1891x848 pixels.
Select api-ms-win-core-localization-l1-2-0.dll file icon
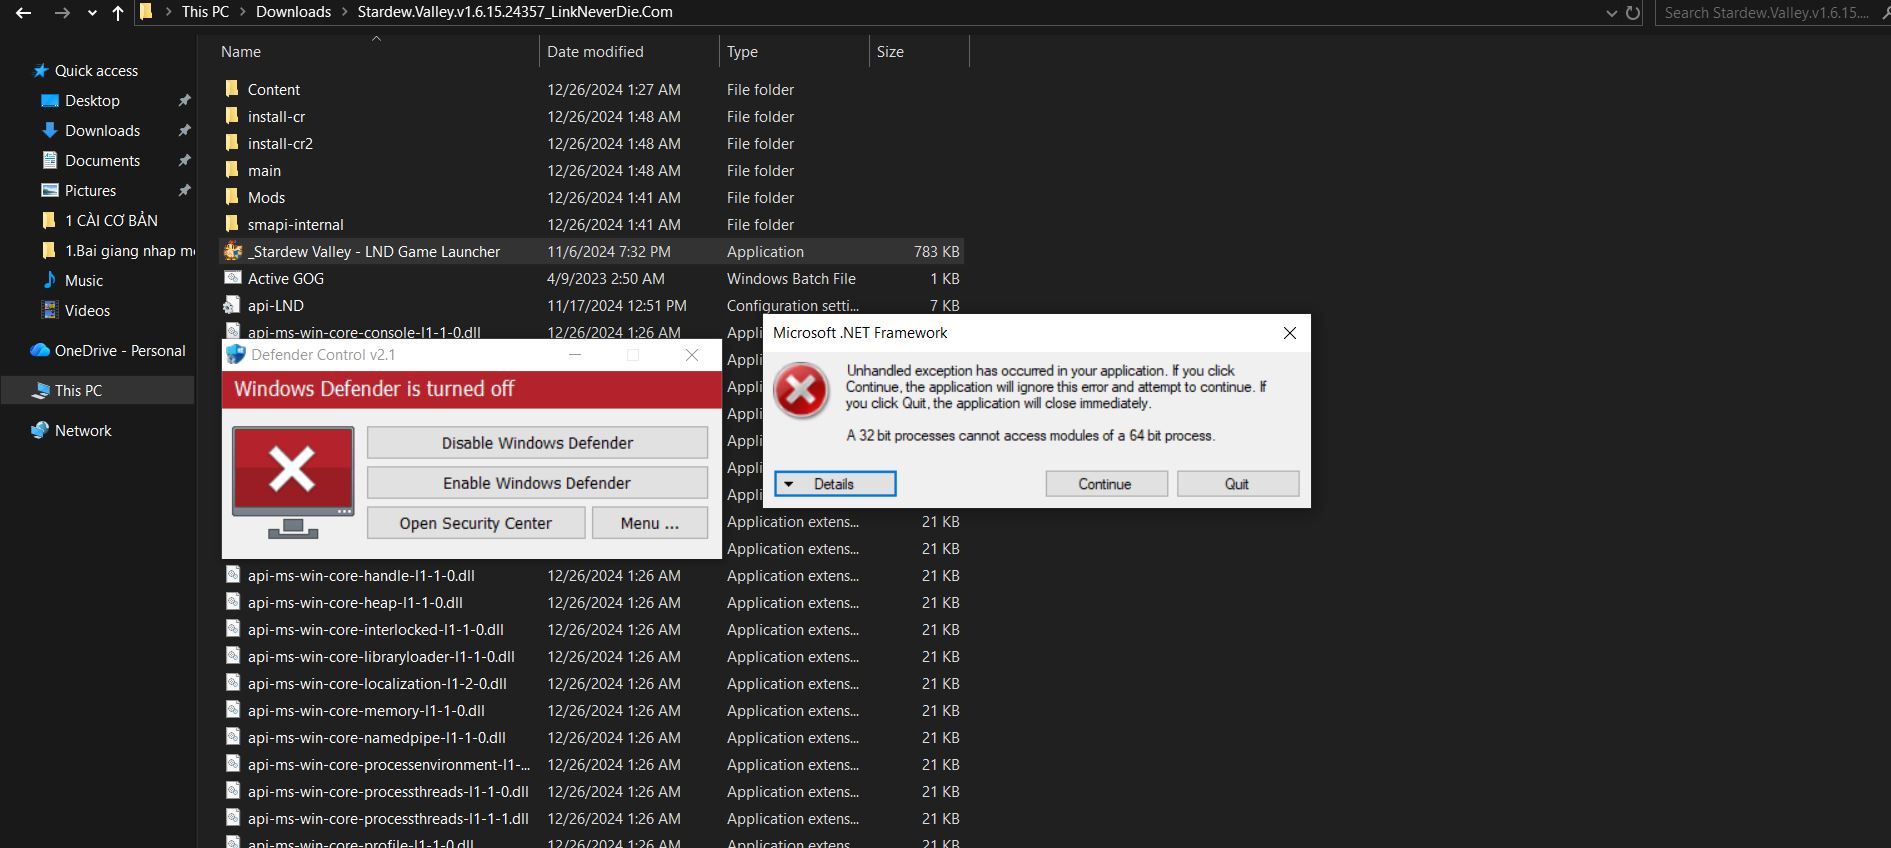[233, 683]
